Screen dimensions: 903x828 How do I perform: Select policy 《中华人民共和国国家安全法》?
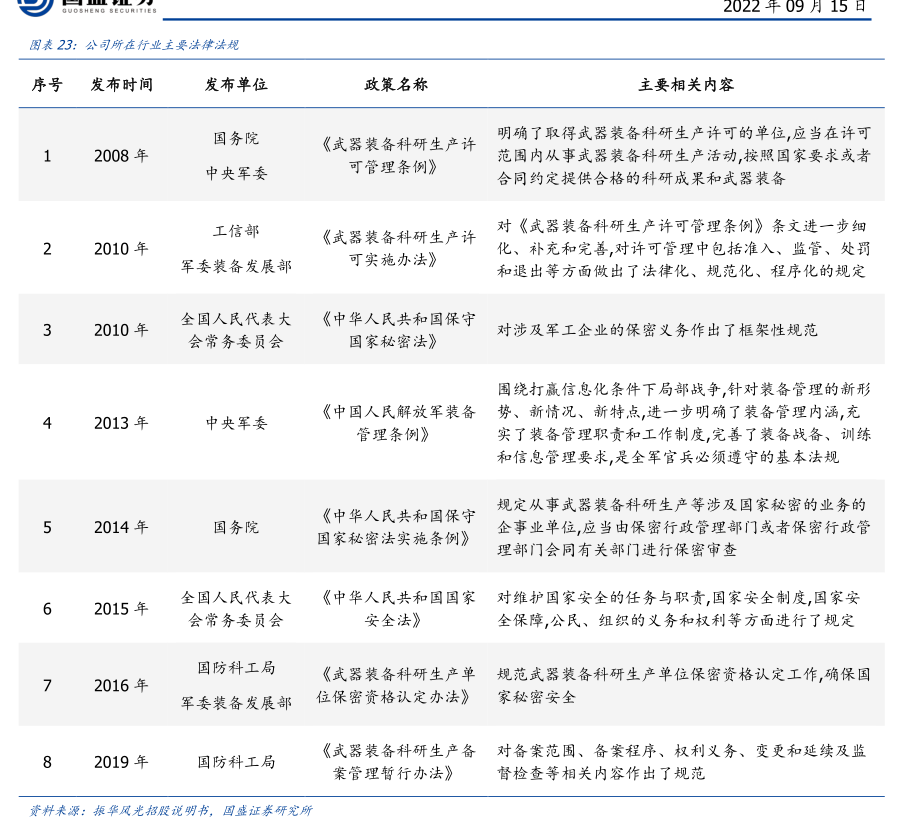pos(396,608)
